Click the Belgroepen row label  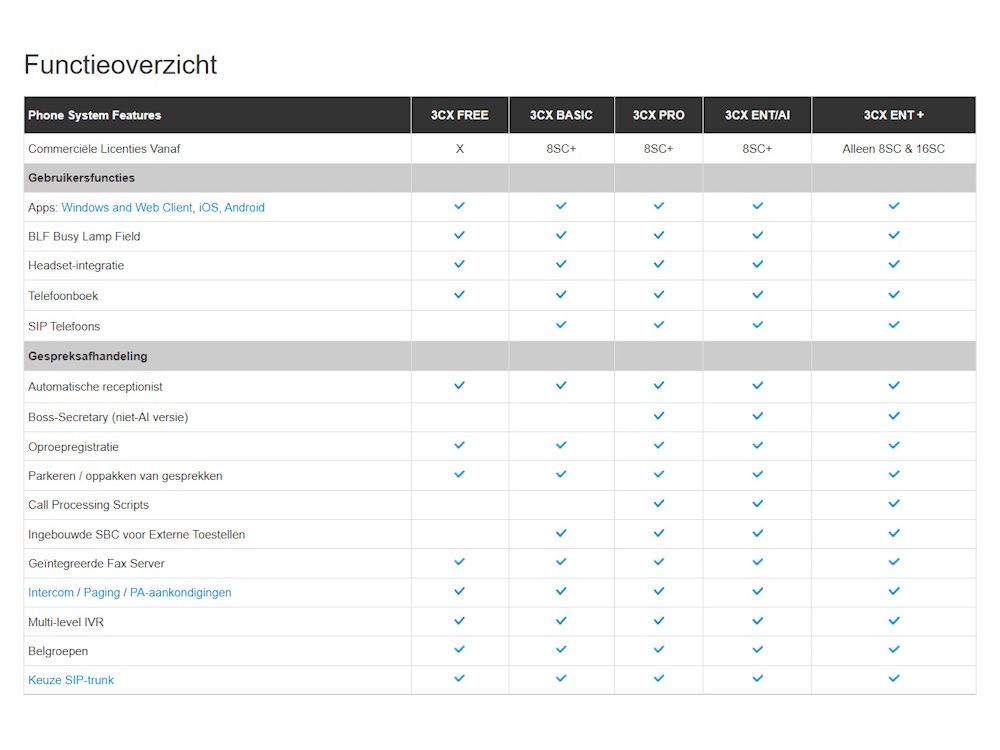[x=58, y=651]
